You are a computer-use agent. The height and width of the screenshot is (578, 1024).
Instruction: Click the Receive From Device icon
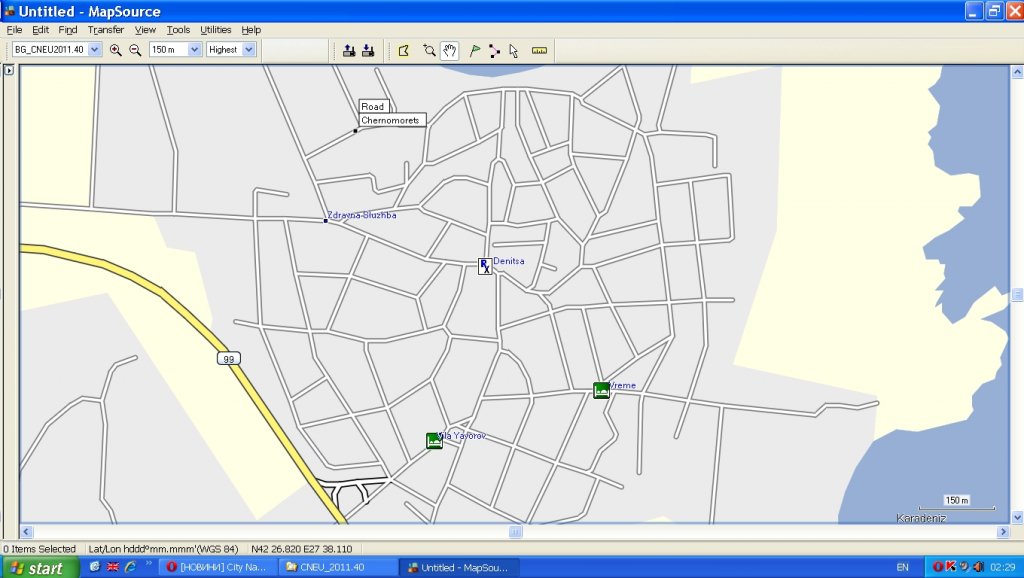click(367, 50)
